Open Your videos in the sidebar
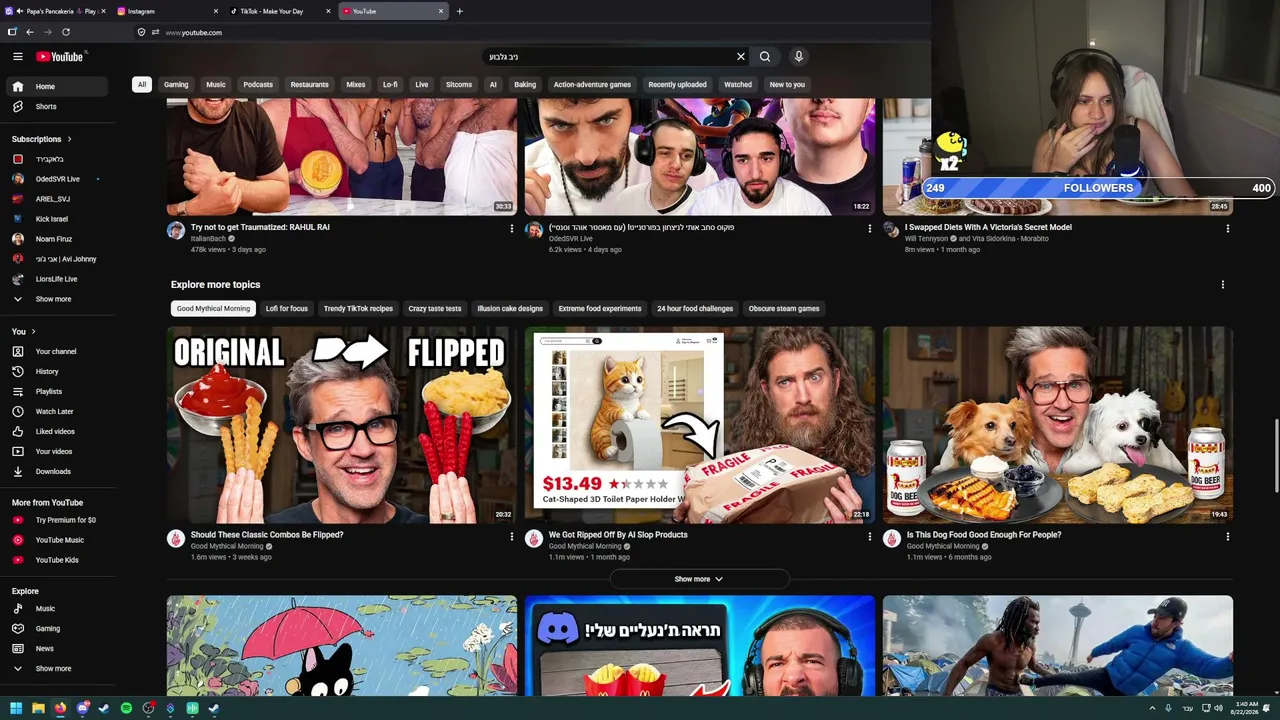The image size is (1280, 720). pos(58,451)
